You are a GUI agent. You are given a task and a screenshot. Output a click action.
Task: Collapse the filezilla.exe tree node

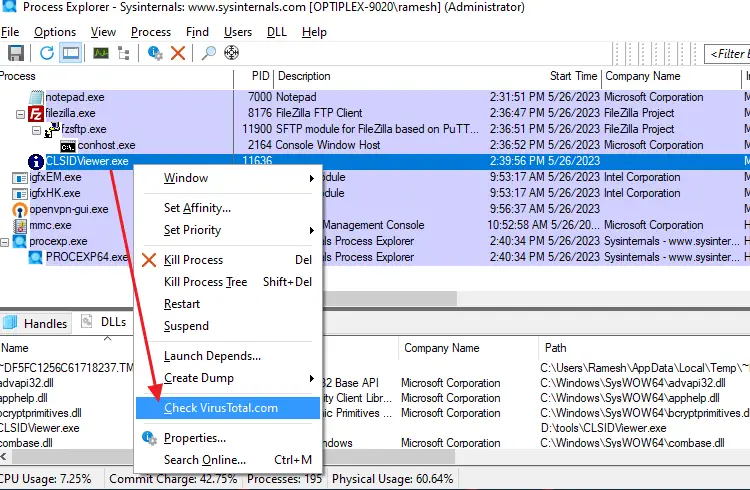21,114
